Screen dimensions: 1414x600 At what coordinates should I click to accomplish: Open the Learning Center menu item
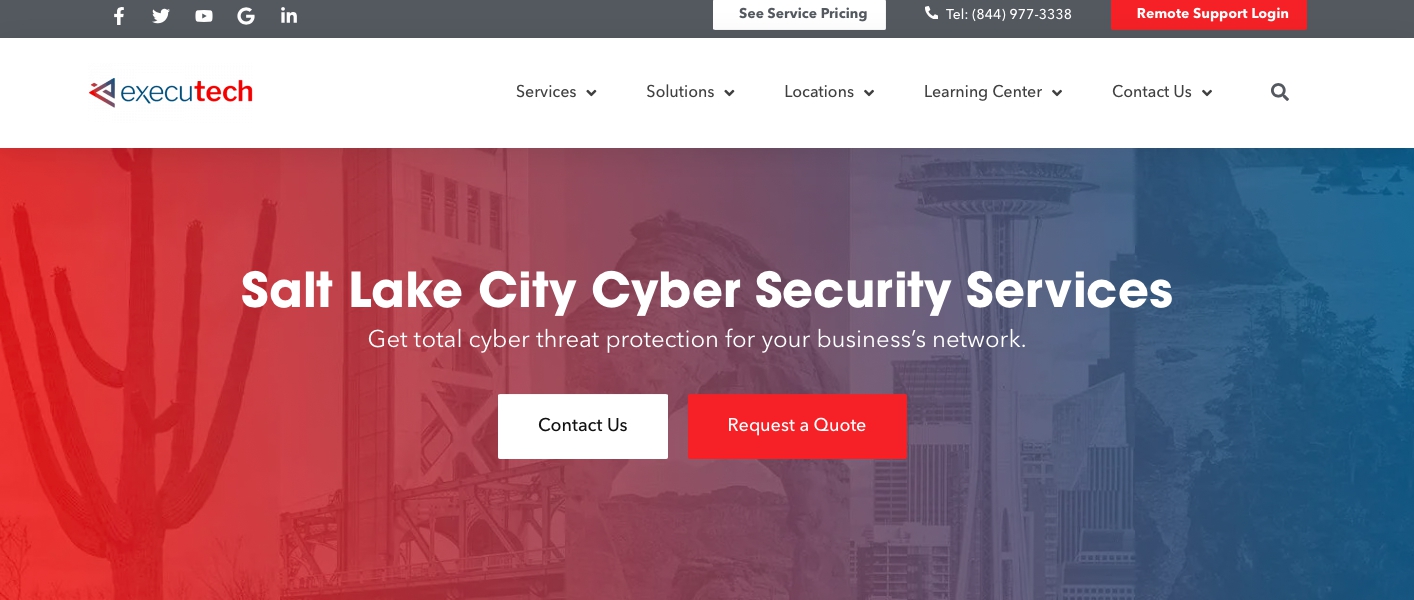pos(983,92)
